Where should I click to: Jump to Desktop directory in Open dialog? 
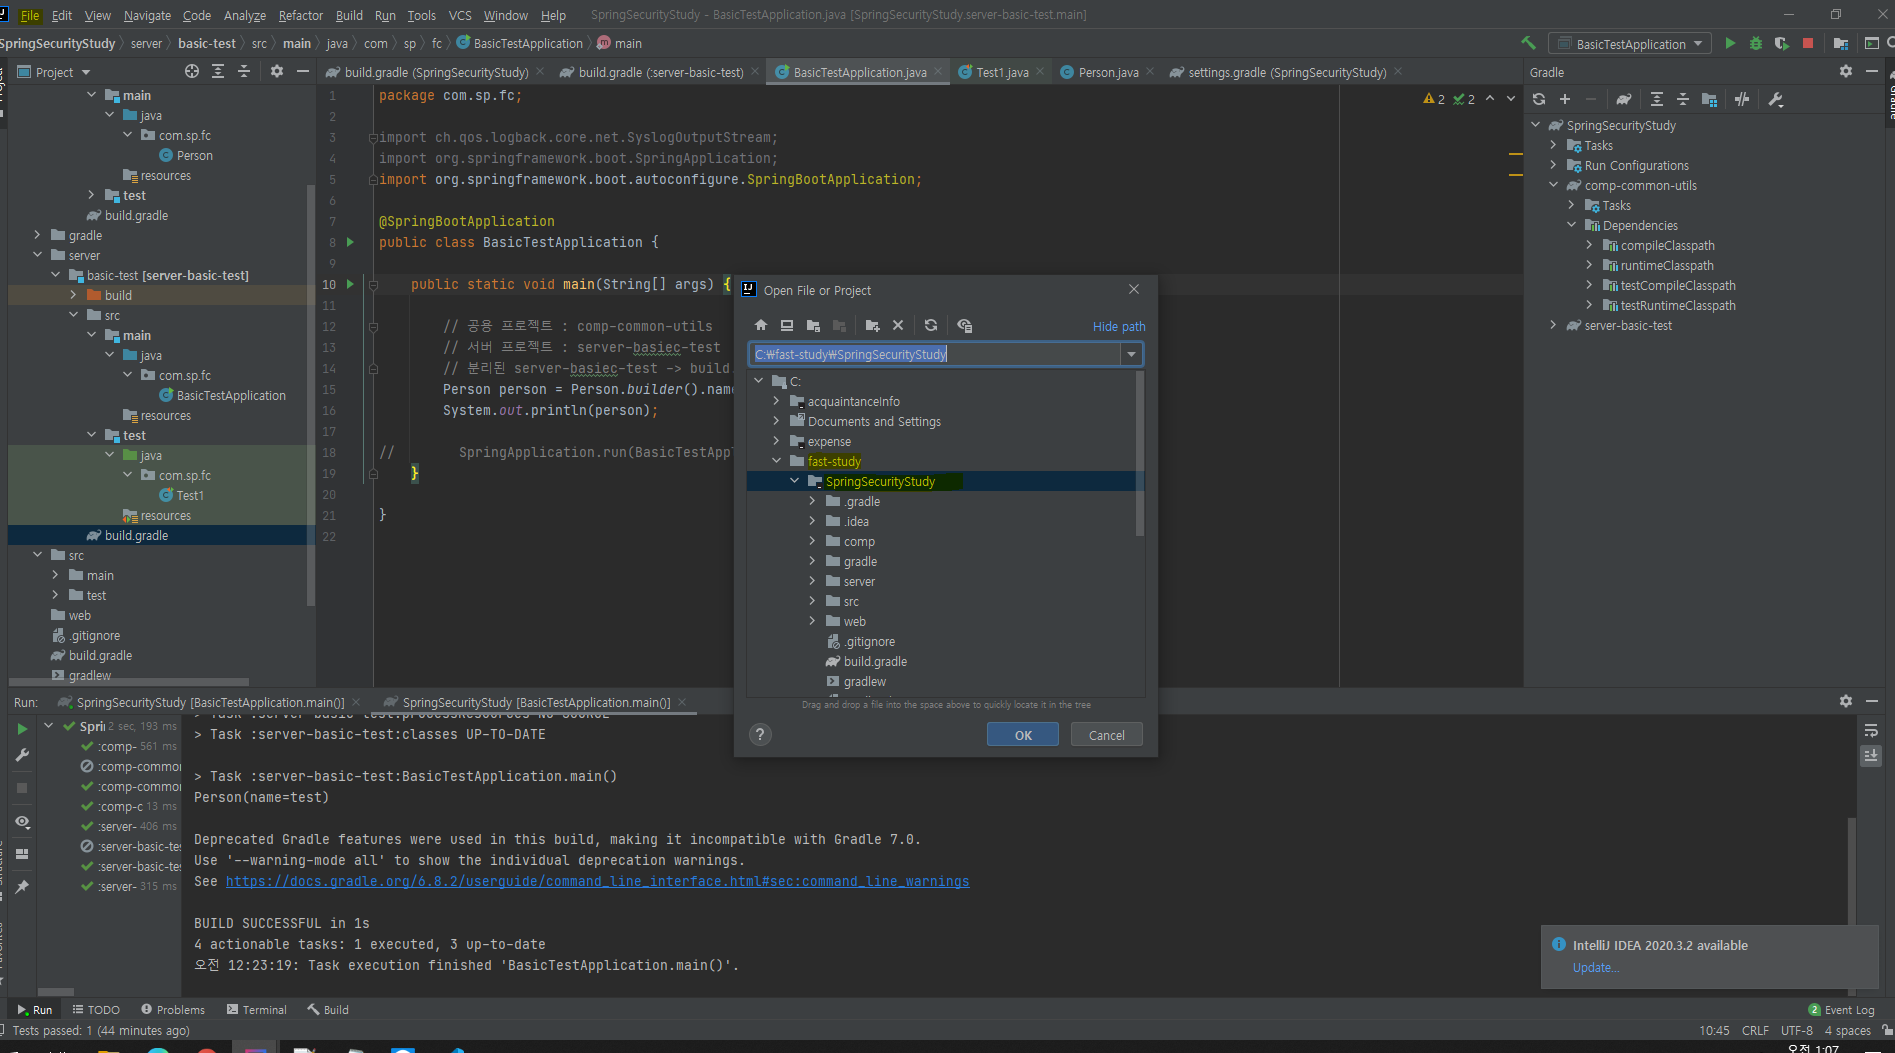click(x=787, y=326)
